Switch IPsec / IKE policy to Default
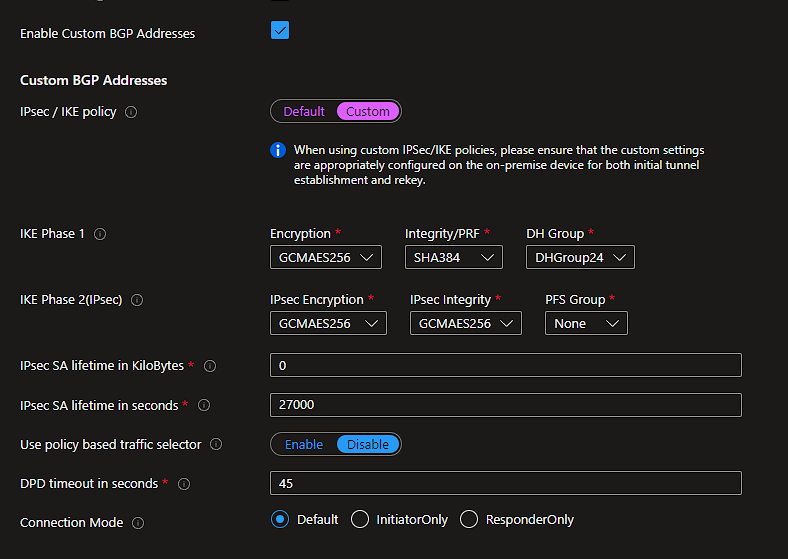Screen dimensions: 788x559 pos(303,111)
